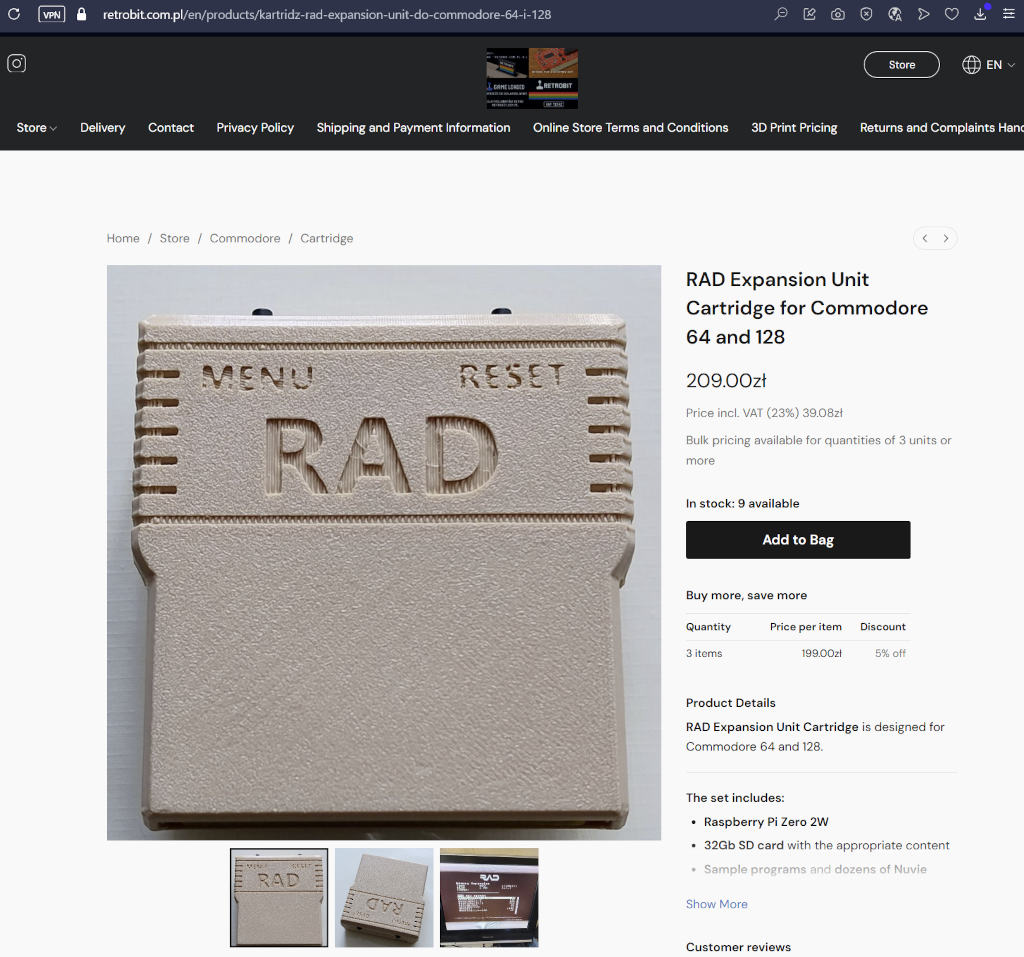
Task: Open Returns and Complaints menu item
Action: click(x=942, y=128)
